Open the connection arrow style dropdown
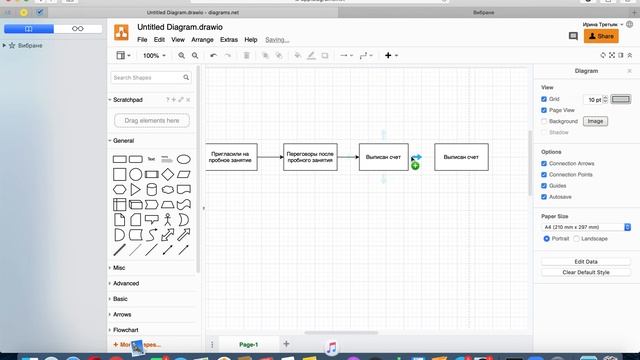This screenshot has height=360, width=640. tap(347, 56)
